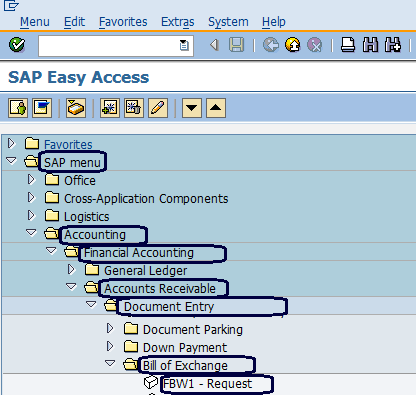Click the Move Favorites Down arrow button
Screen dimensions: 416x395
192,108
